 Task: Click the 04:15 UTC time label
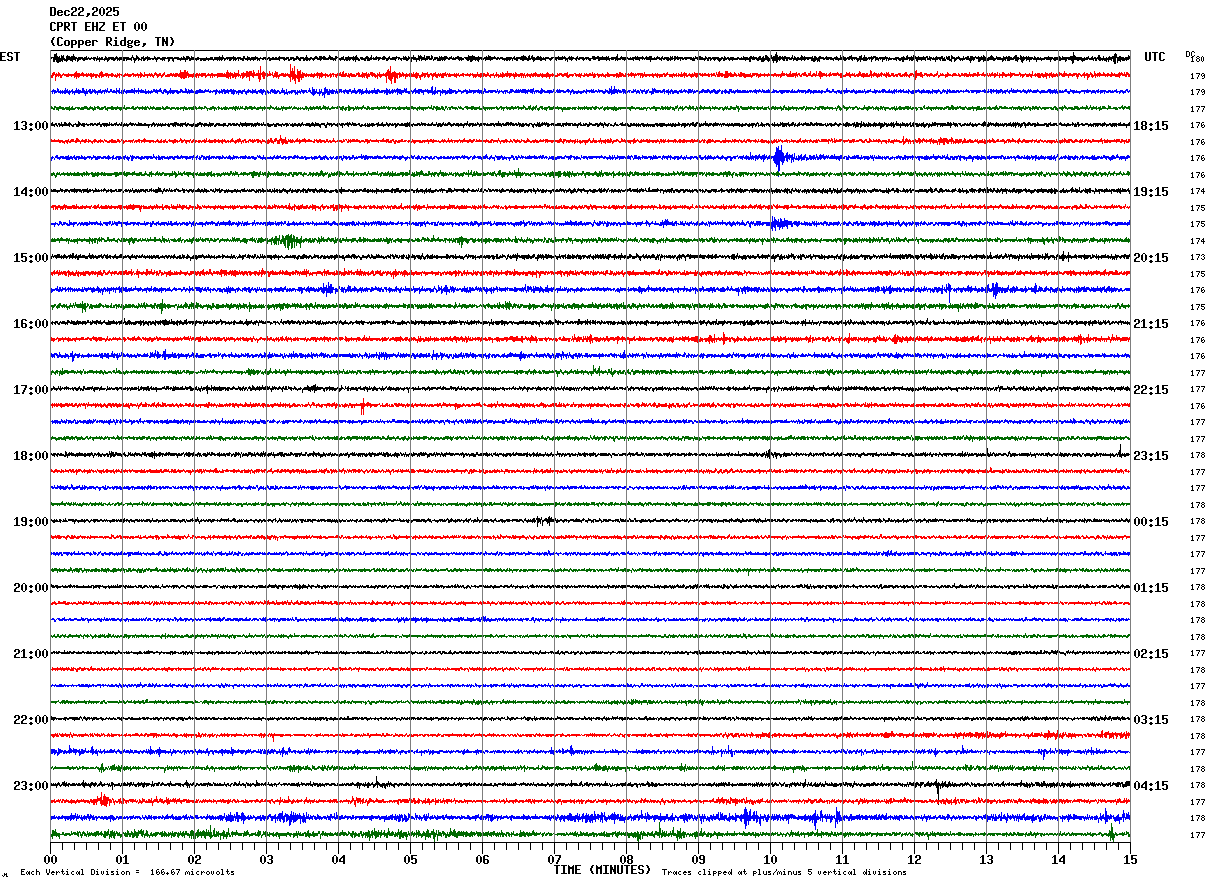[x=1151, y=785]
